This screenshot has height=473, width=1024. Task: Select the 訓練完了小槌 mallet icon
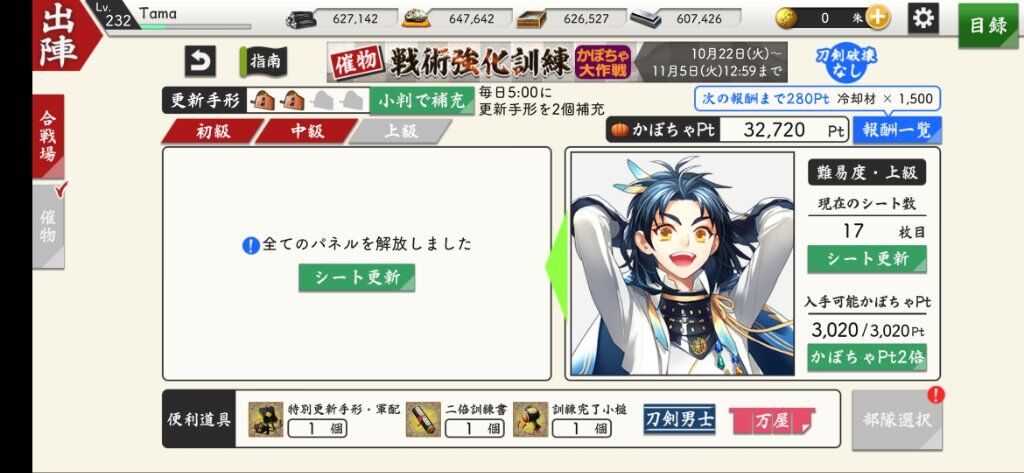coord(530,419)
